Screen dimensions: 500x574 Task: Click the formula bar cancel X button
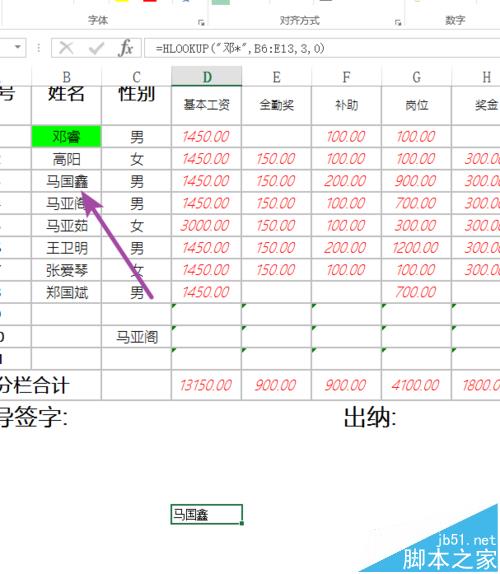click(66, 48)
